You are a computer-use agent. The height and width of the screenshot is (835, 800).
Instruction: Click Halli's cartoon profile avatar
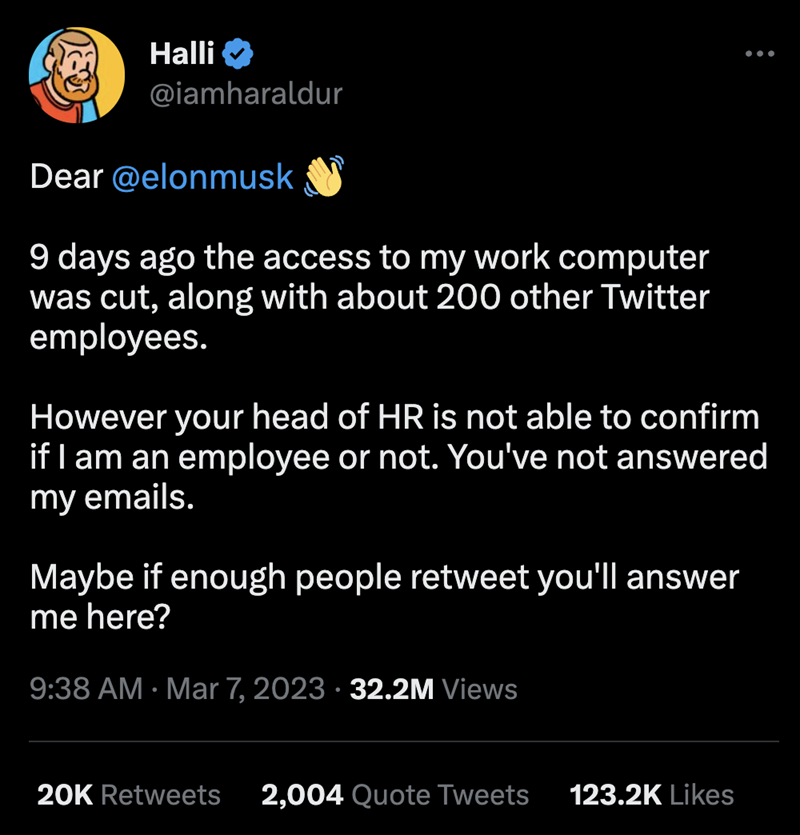pyautogui.click(x=78, y=75)
